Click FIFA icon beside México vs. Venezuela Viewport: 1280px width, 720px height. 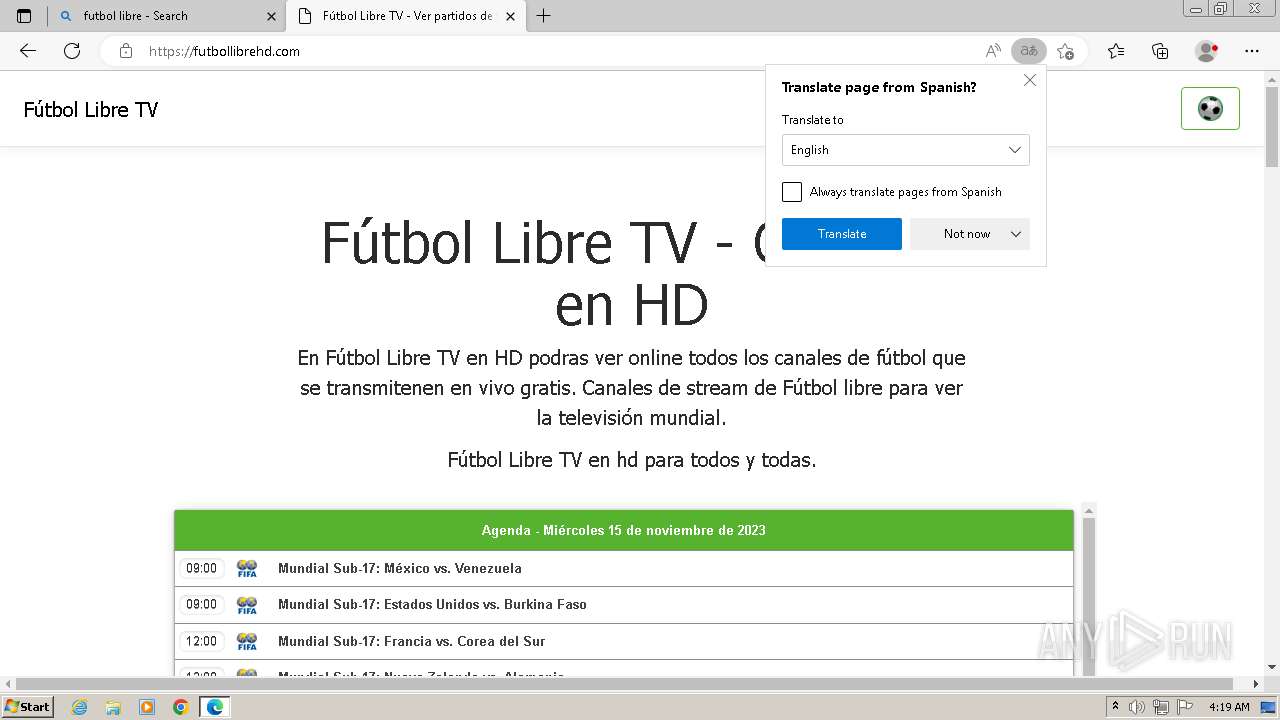[x=247, y=568]
